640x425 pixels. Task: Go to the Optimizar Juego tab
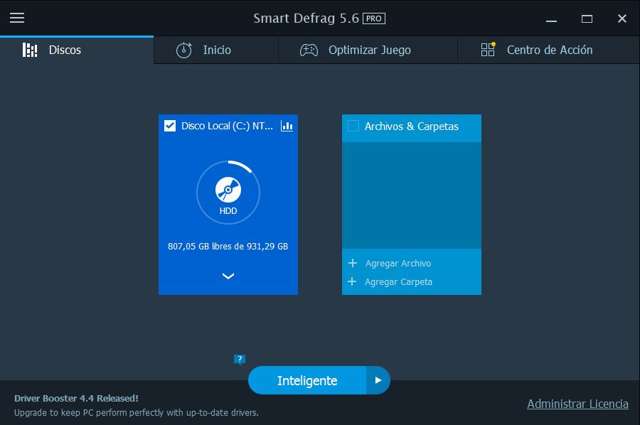[x=367, y=50]
